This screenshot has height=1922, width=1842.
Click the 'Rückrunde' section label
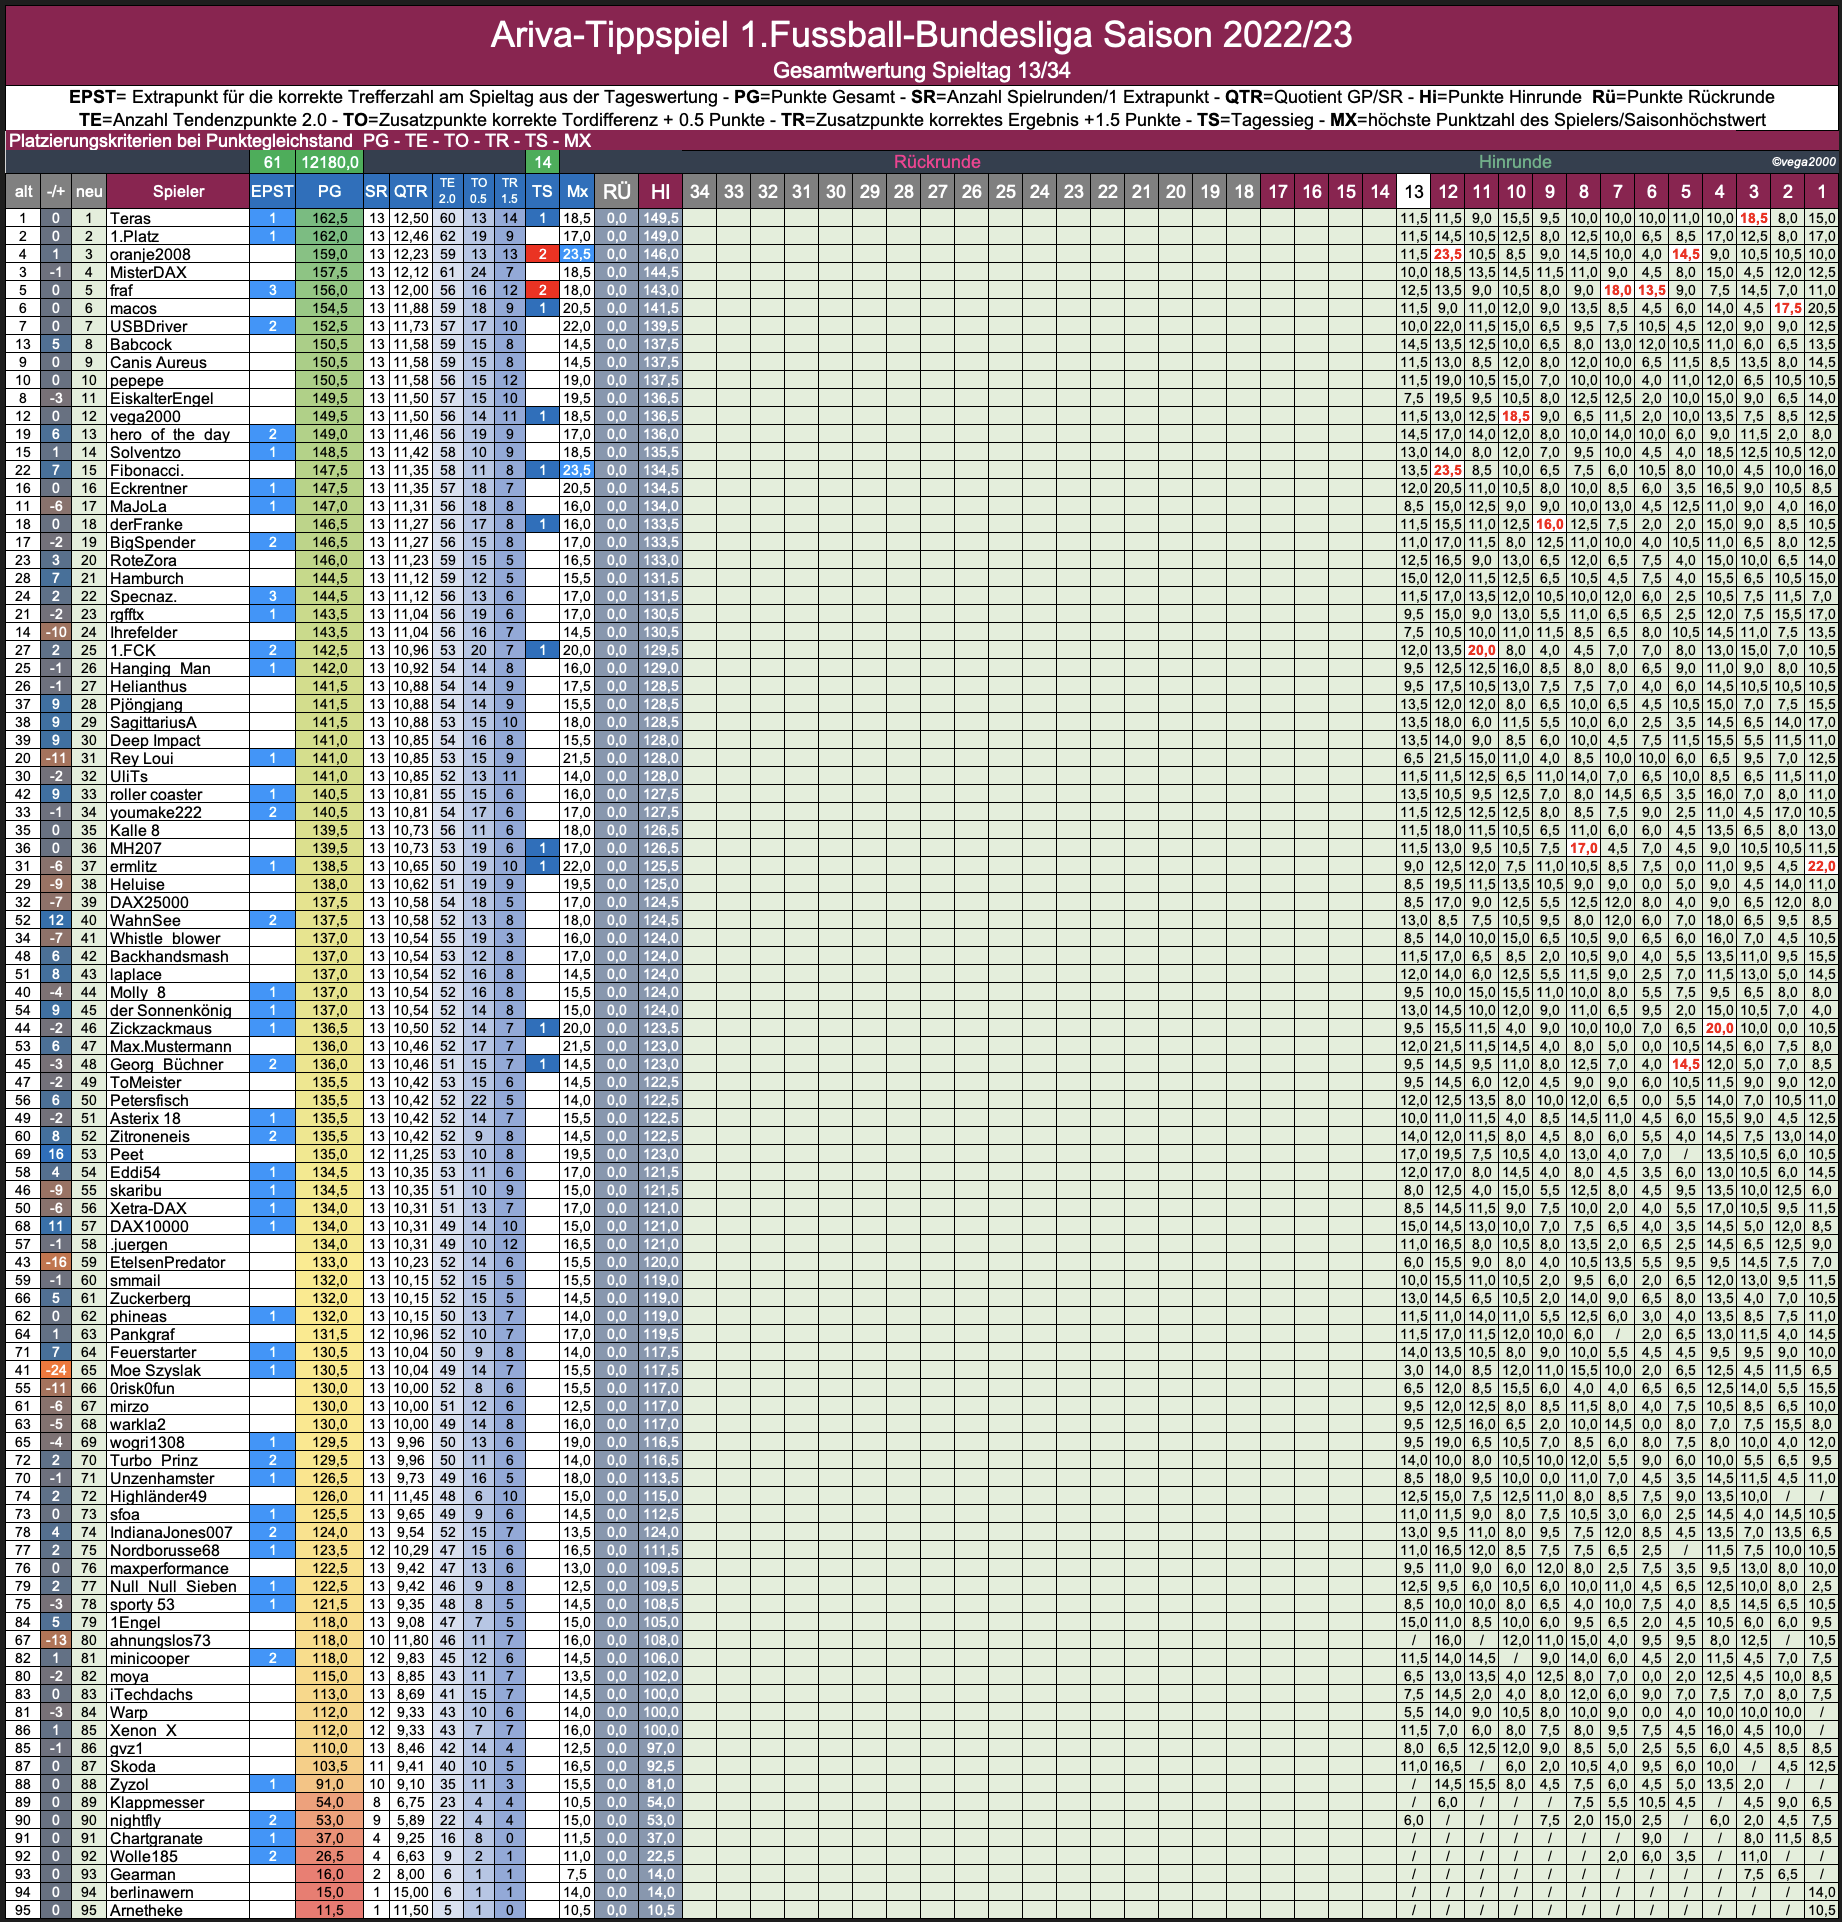click(937, 162)
